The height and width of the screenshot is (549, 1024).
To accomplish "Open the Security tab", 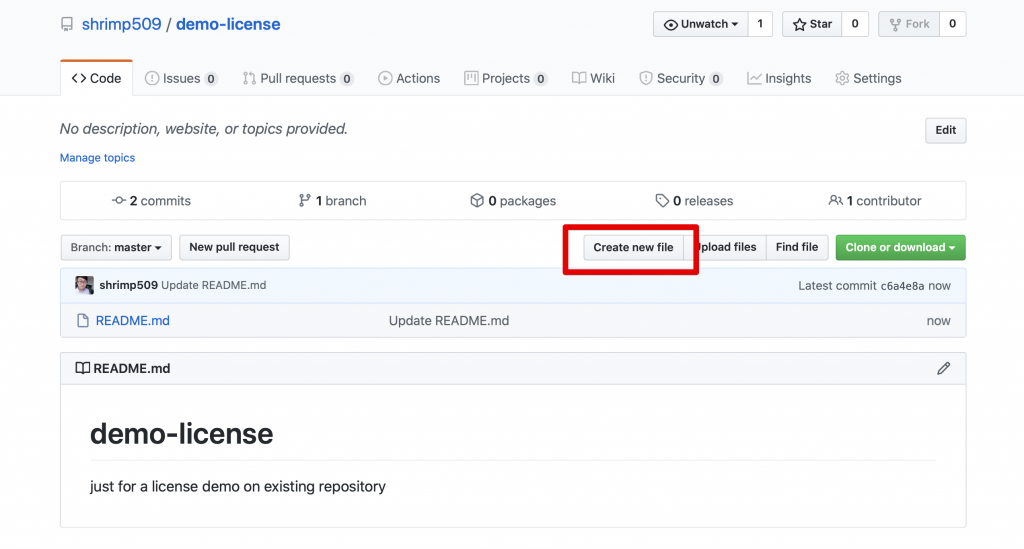I will tap(680, 78).
